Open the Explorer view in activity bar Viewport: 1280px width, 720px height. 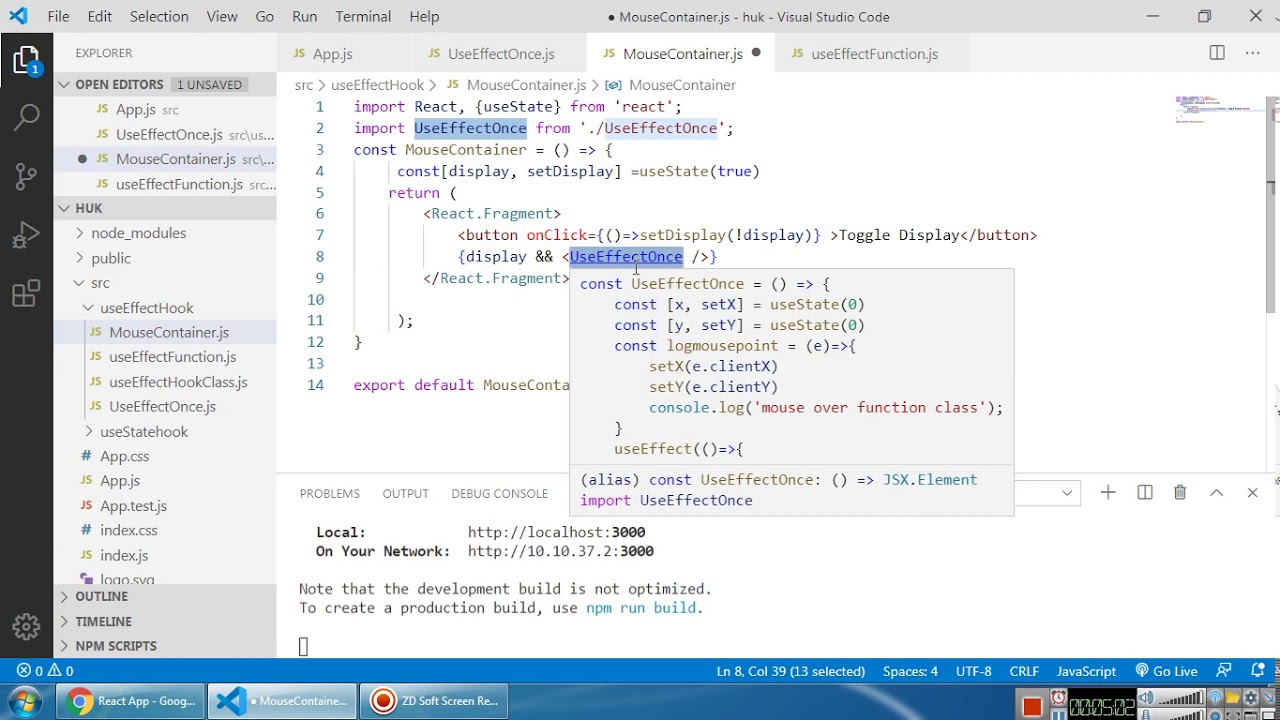(26, 61)
